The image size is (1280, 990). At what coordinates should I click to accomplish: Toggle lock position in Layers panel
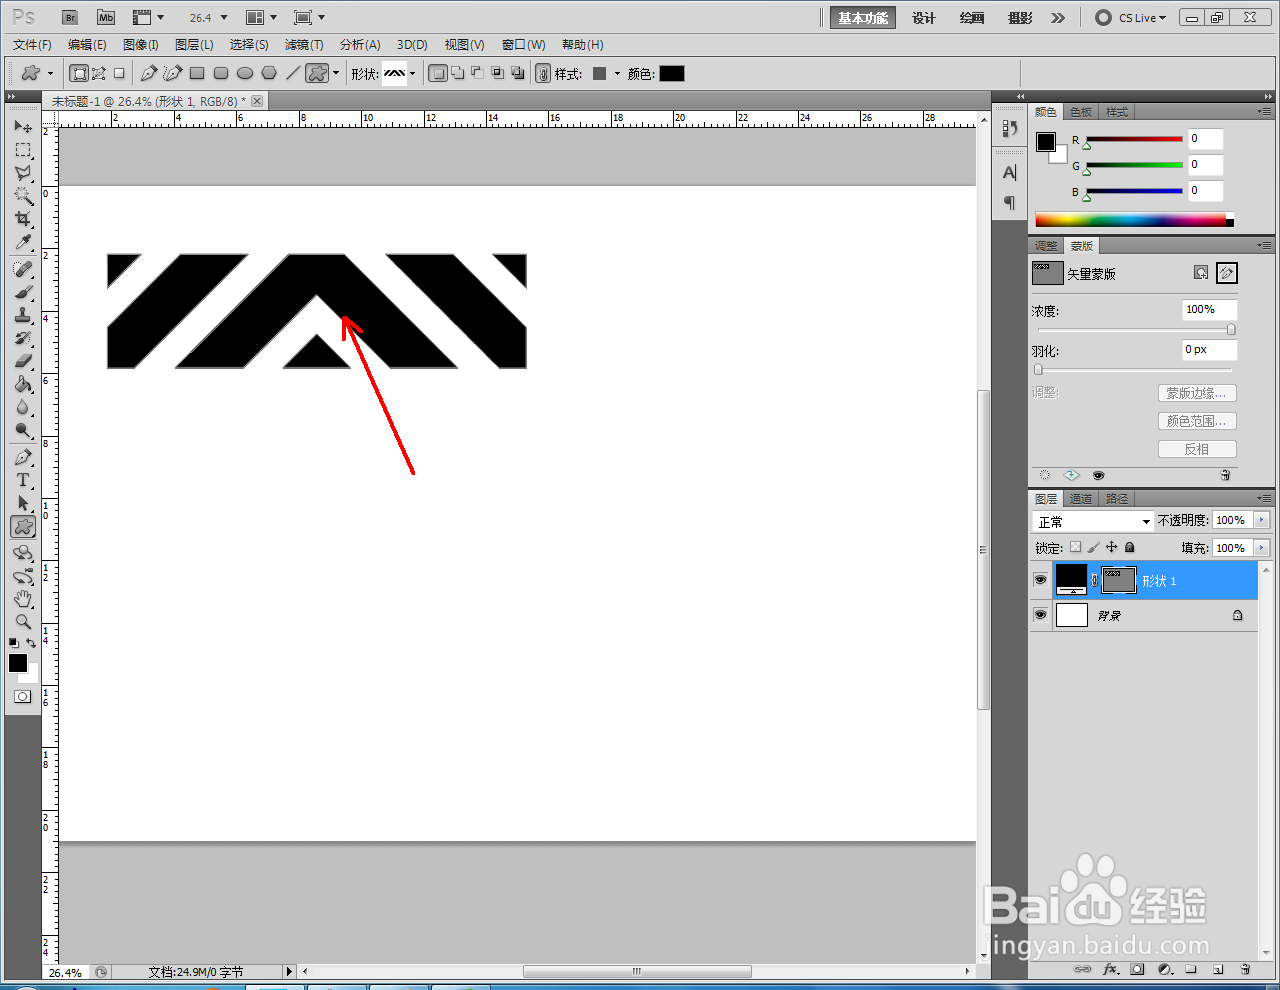(1111, 547)
